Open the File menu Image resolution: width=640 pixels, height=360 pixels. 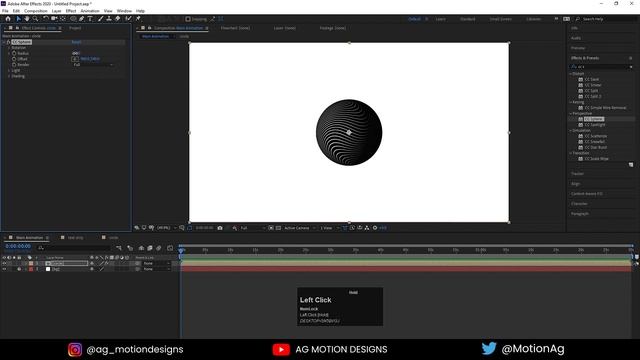pos(5,11)
